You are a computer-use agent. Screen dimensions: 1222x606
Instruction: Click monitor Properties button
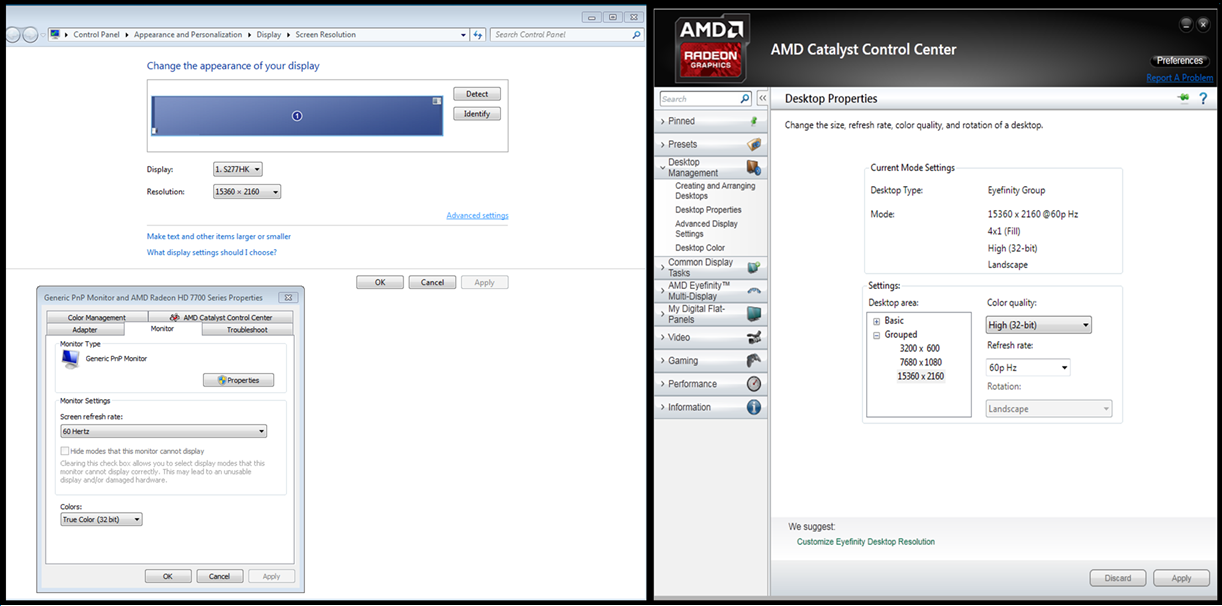point(238,380)
